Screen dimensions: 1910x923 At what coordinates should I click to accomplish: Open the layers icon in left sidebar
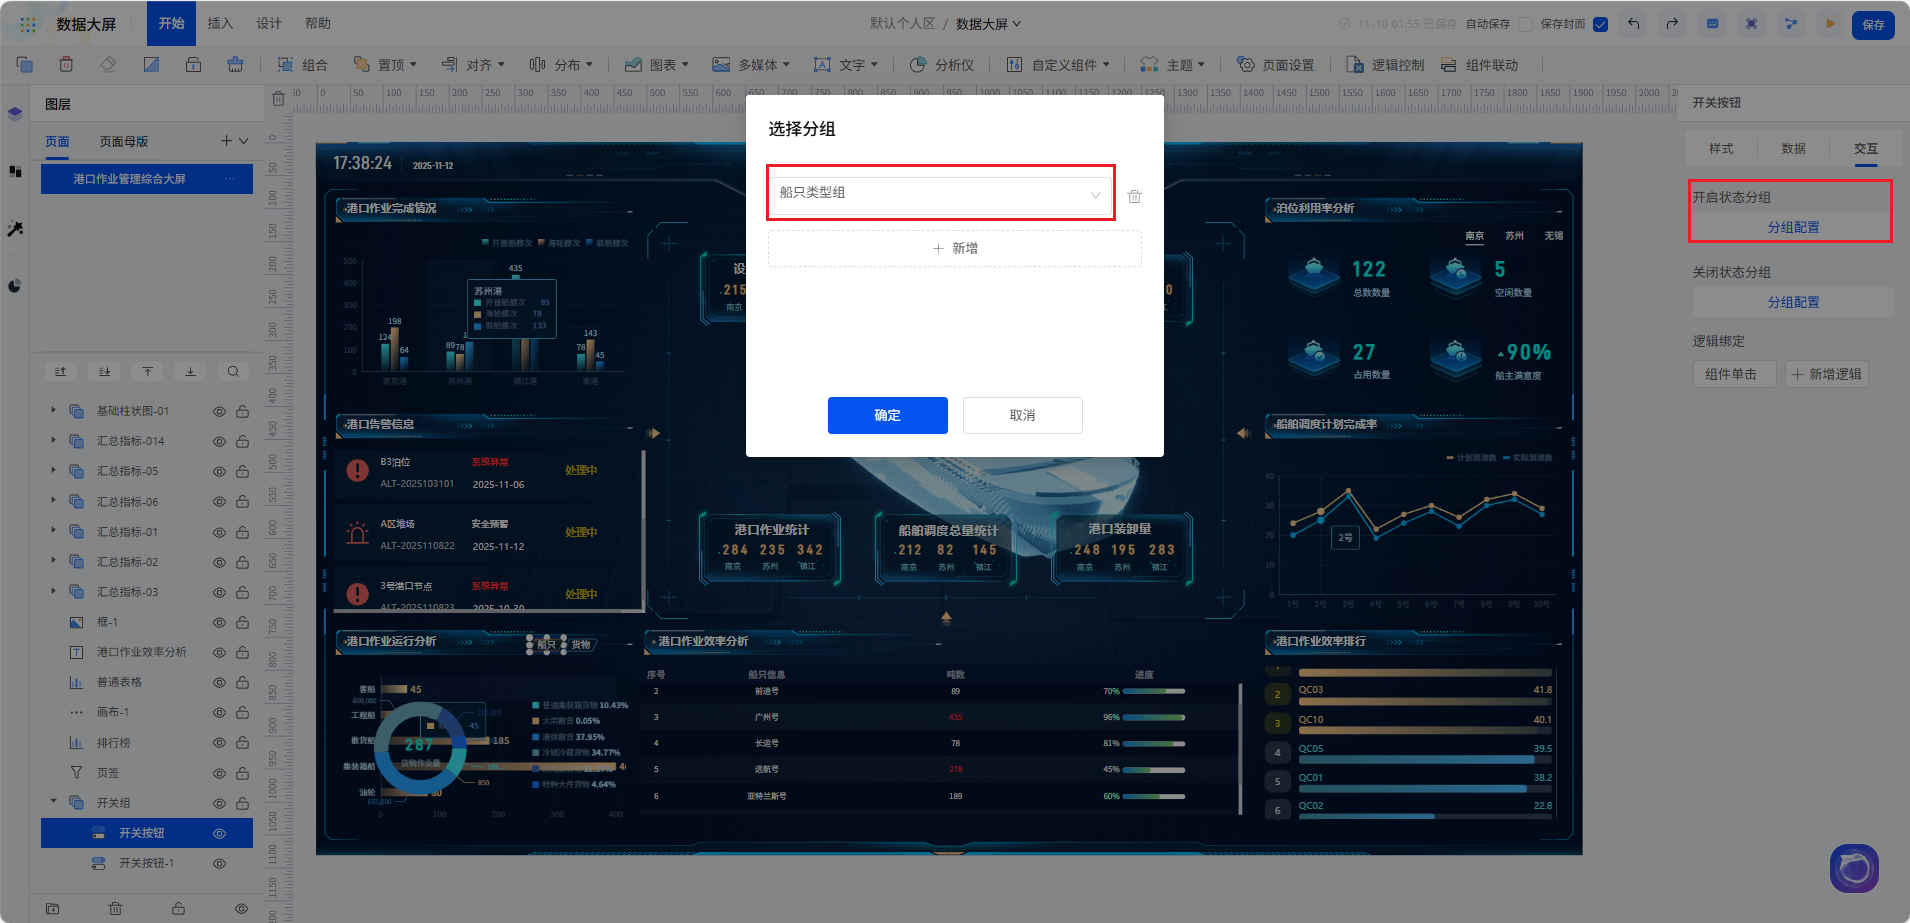[x=15, y=114]
